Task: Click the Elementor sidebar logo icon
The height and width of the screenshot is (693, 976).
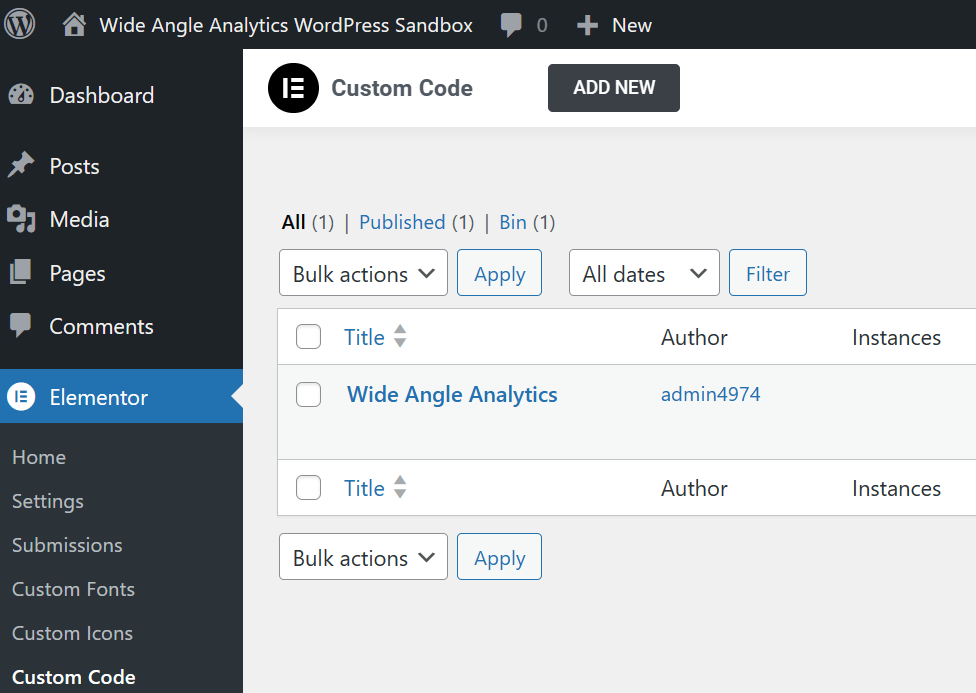Action: (21, 397)
